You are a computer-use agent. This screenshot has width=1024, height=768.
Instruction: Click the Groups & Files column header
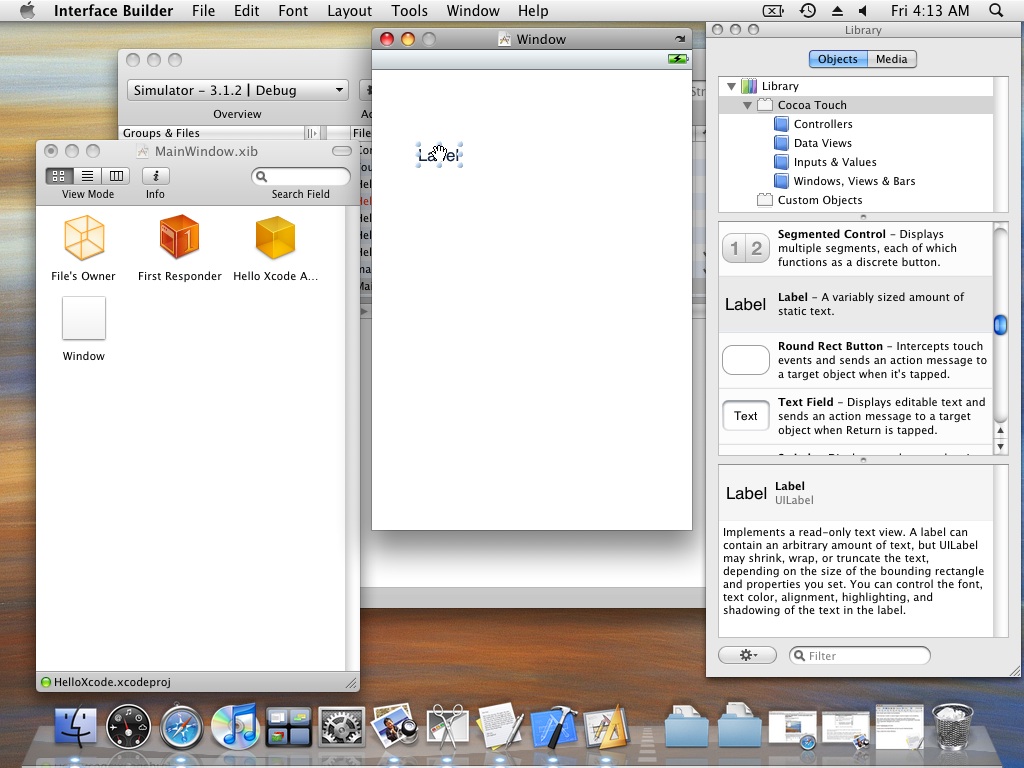[x=214, y=133]
